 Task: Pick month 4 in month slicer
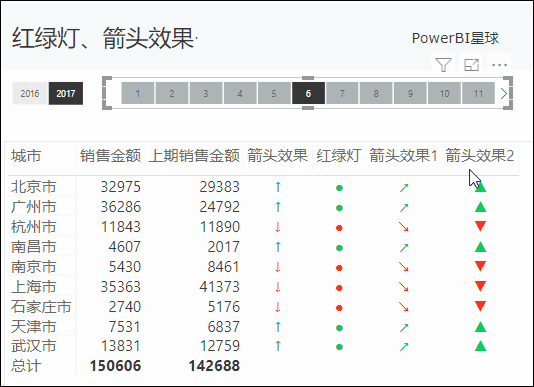coord(240,93)
